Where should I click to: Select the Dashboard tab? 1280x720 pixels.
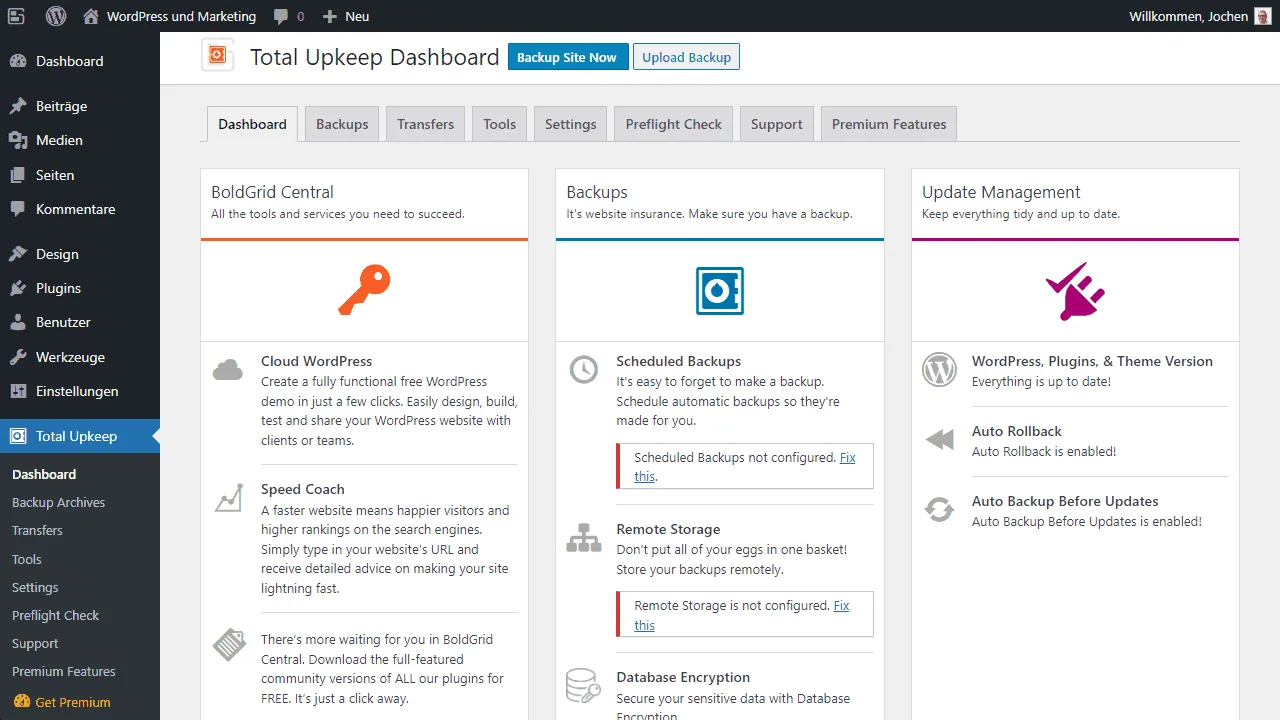coord(252,124)
